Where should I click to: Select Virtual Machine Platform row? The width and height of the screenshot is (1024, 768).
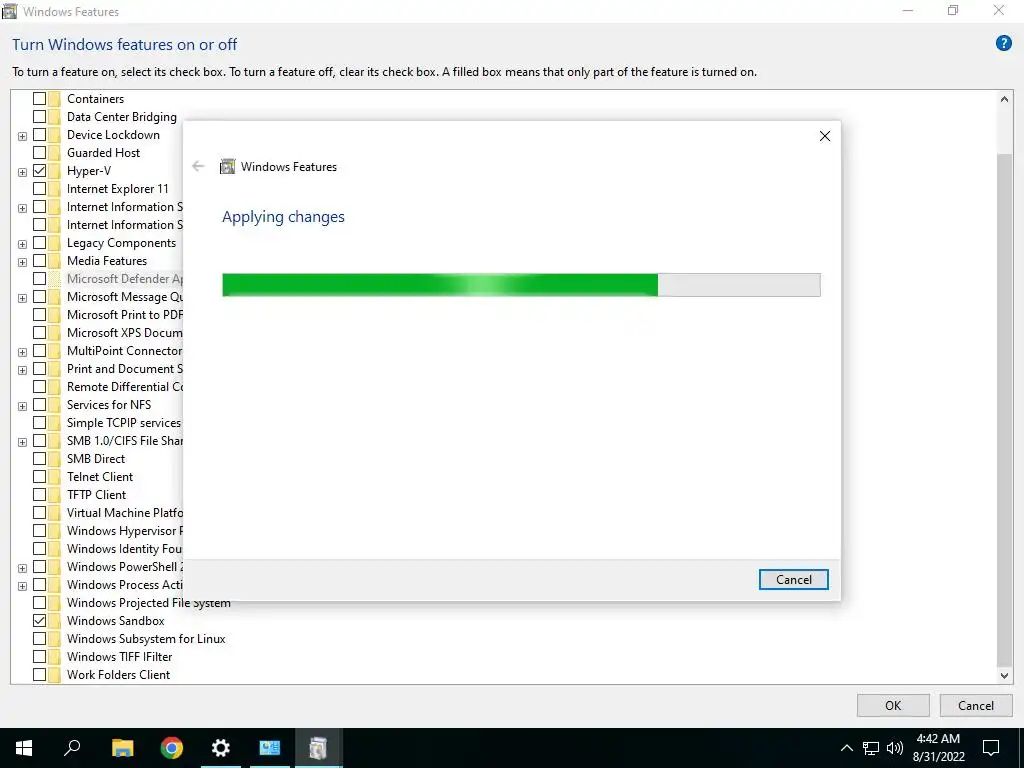pos(125,513)
